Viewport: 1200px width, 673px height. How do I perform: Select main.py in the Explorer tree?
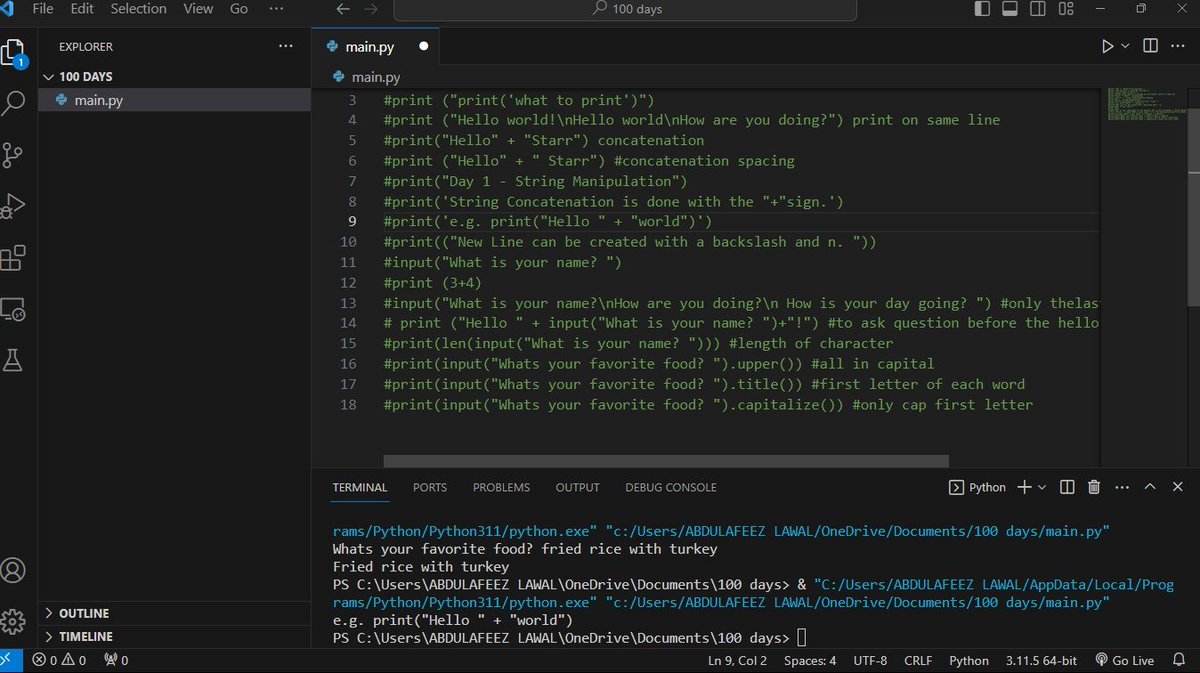coord(99,100)
